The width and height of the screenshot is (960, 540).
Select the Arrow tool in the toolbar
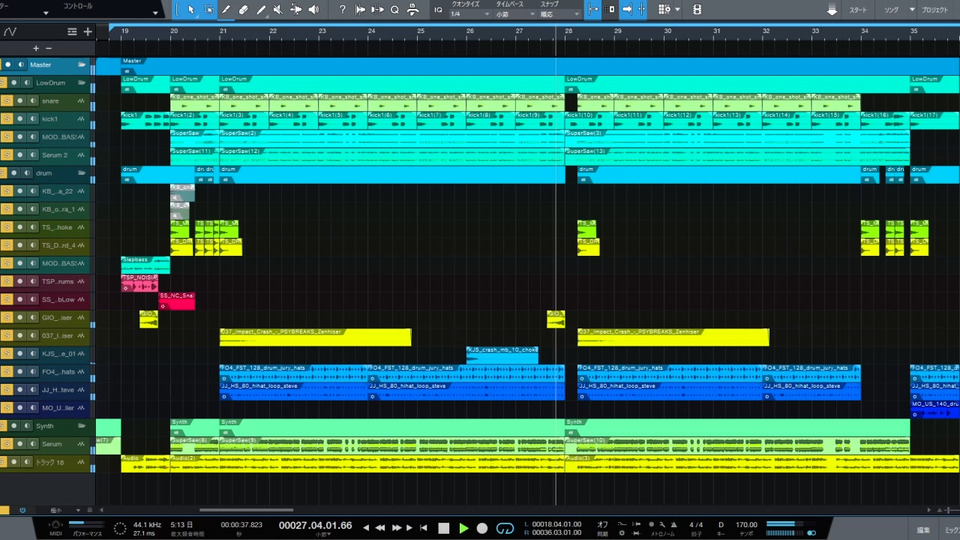[x=192, y=9]
